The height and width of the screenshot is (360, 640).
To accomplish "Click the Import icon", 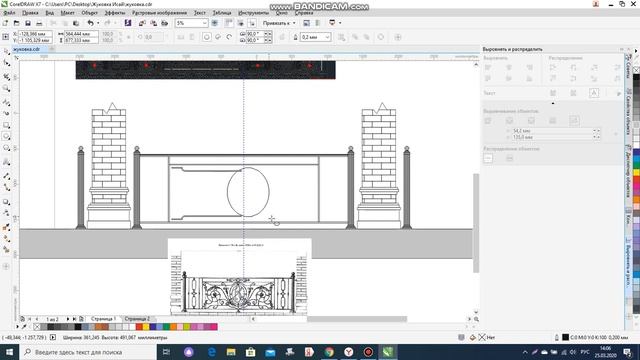I will (x=142, y=23).
